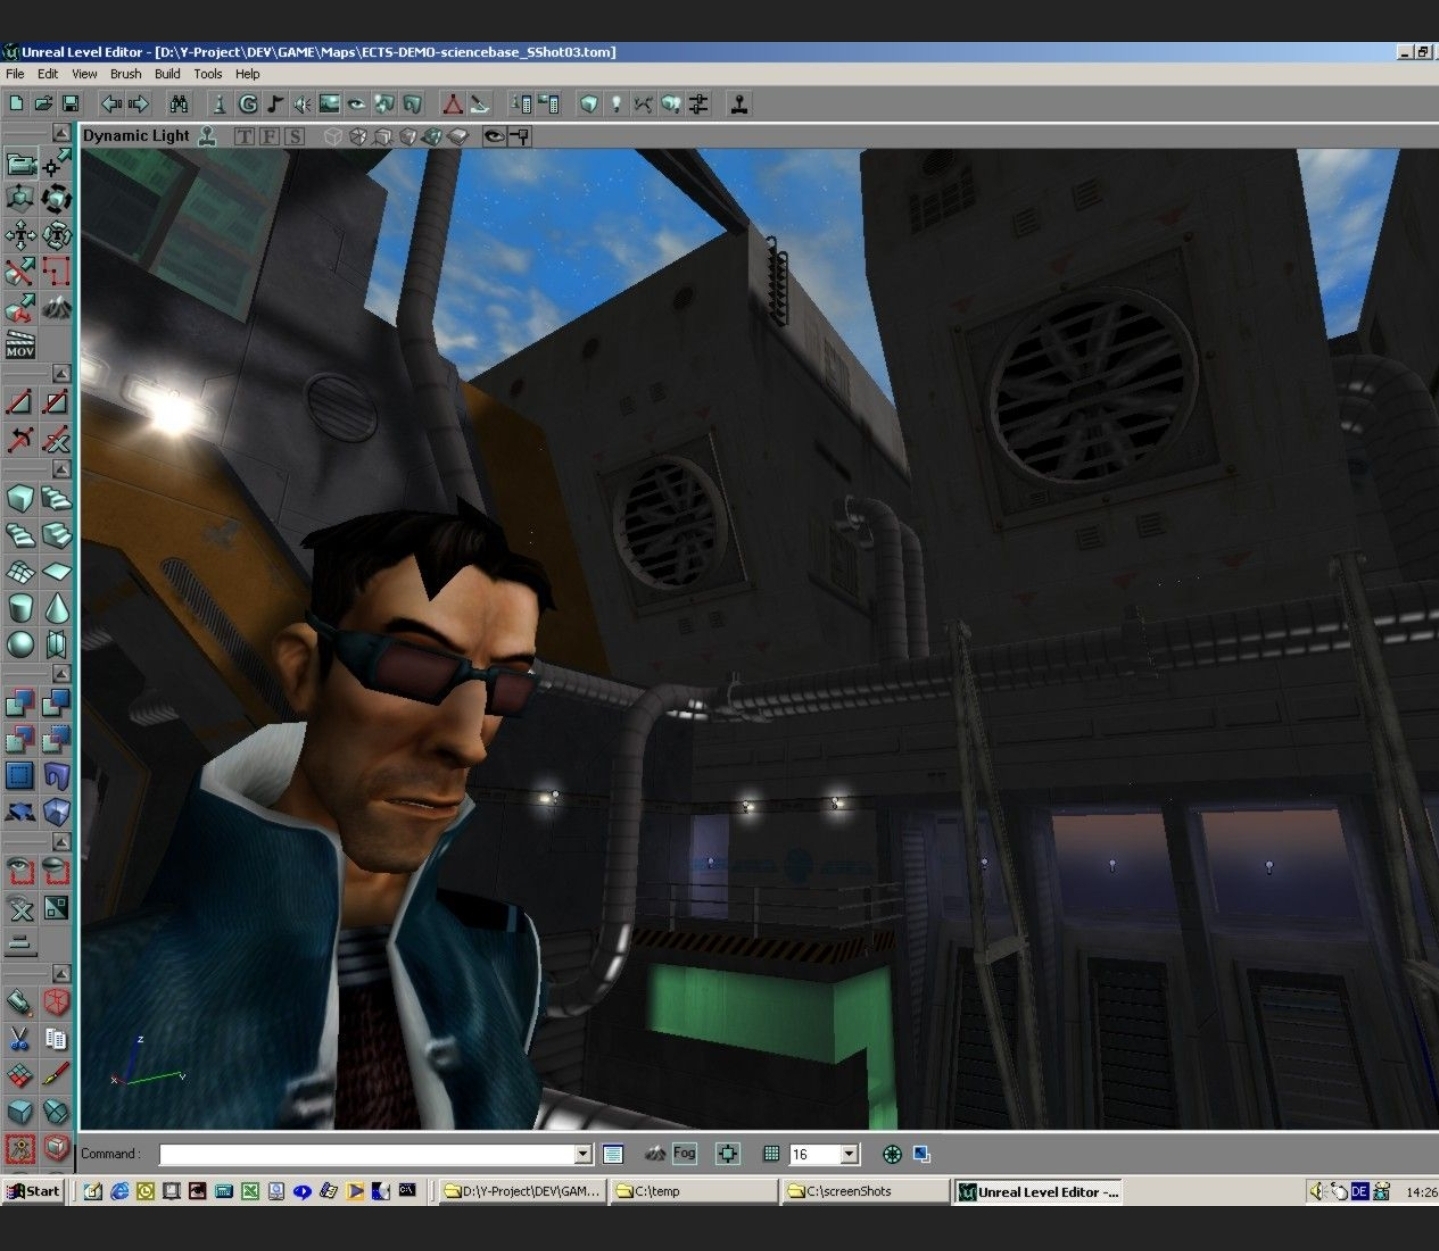1439x1251 pixels.
Task: Build paths with the path nodes icon
Action: (x=643, y=103)
